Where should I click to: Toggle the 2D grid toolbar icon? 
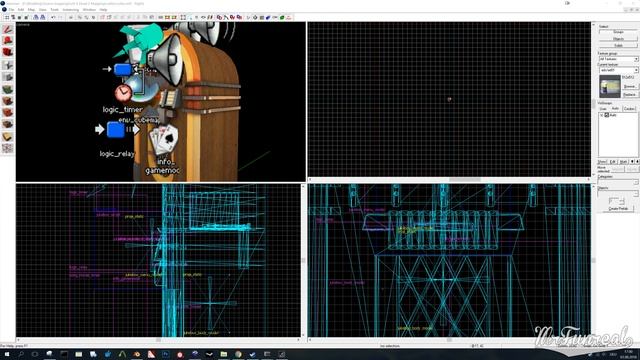point(7,17)
